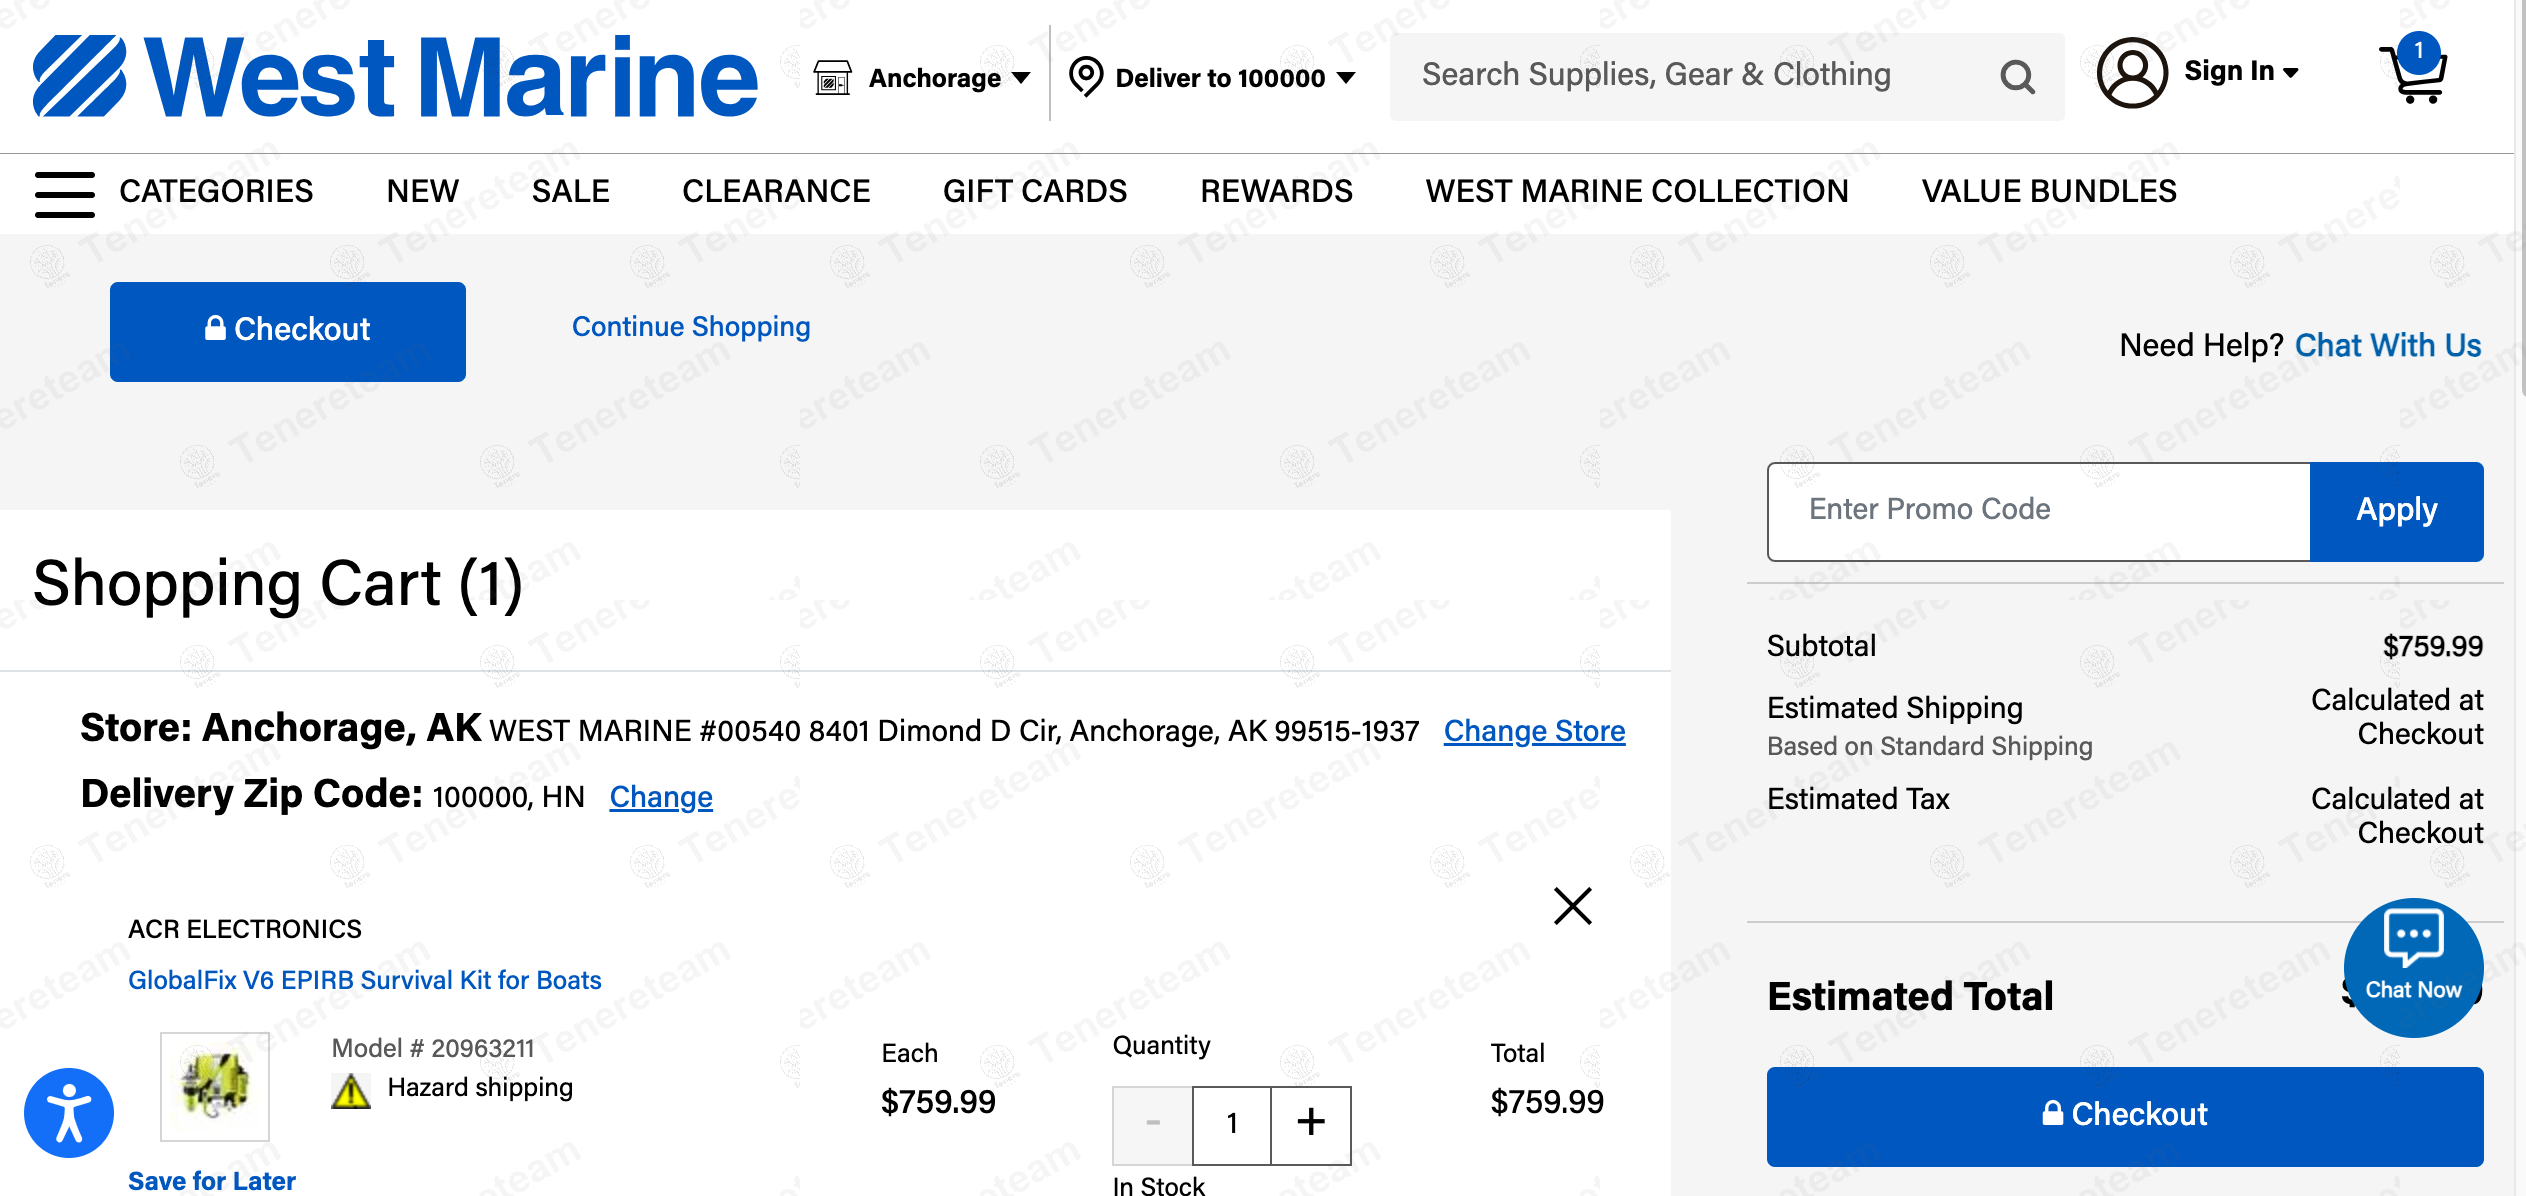The image size is (2526, 1196).
Task: Click the West Marine logo
Action: pyautogui.click(x=395, y=76)
